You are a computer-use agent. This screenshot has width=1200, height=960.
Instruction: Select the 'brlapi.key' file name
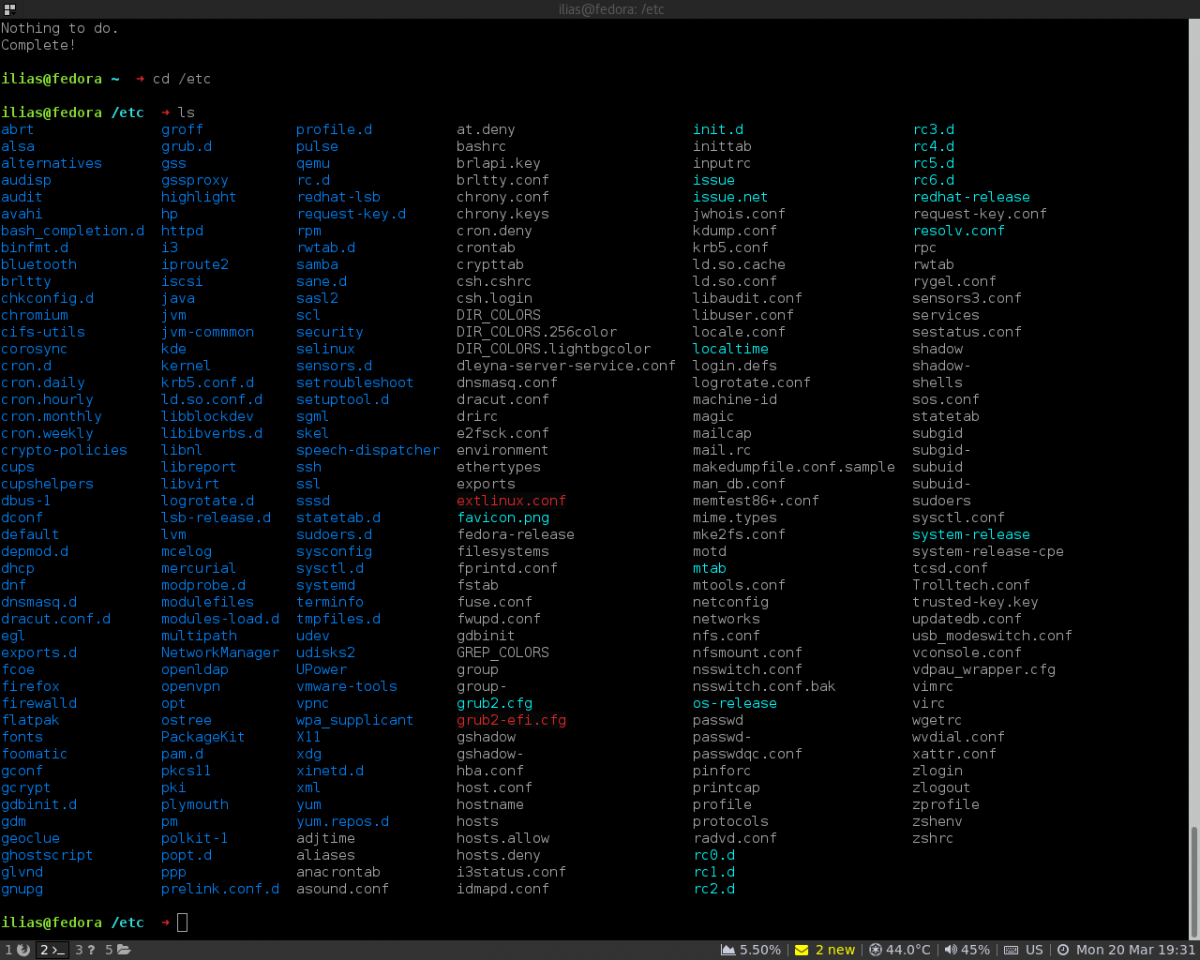coord(499,163)
